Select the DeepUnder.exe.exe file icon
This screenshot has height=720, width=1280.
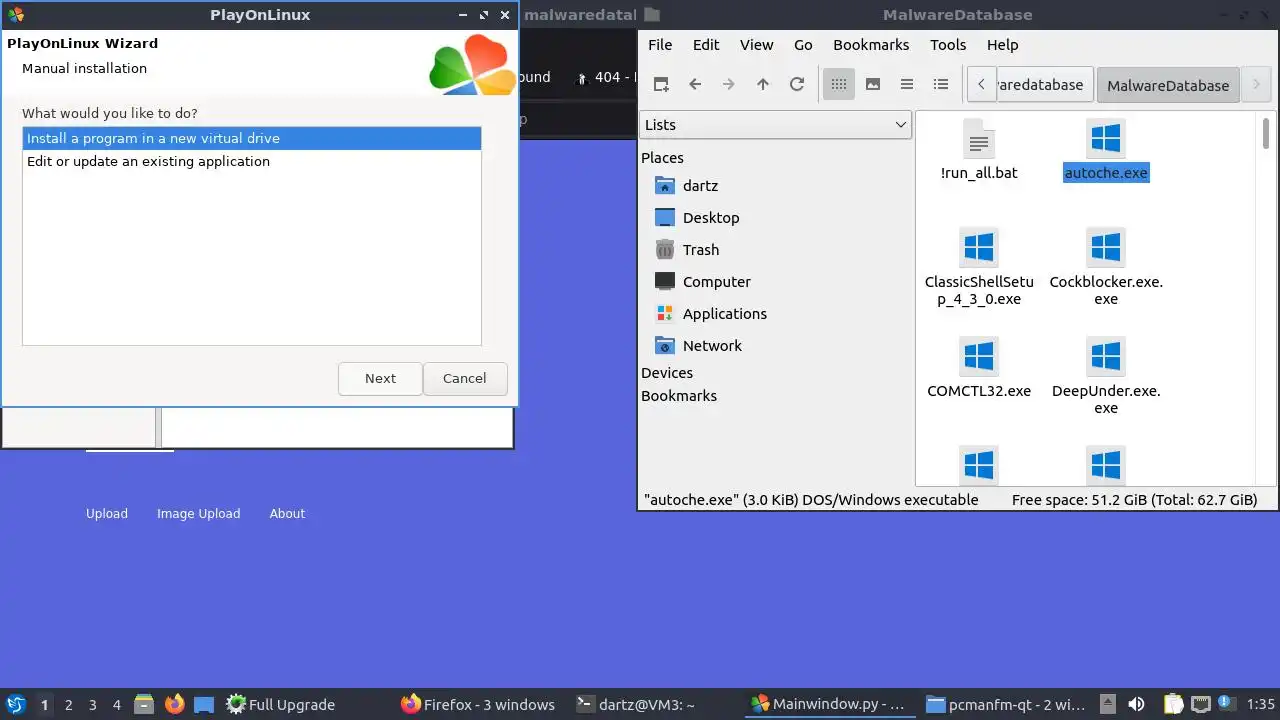(1106, 356)
